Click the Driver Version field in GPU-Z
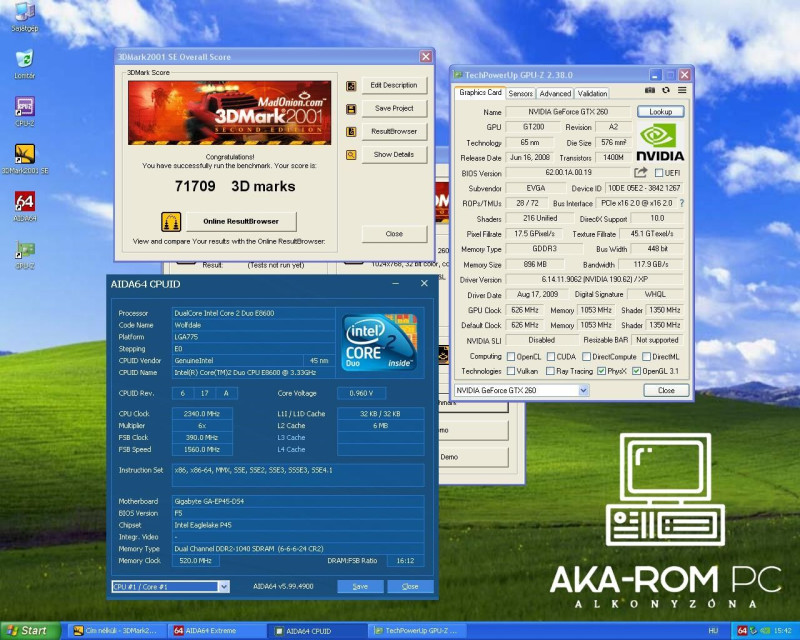Viewport: 800px width, 640px height. [594, 280]
